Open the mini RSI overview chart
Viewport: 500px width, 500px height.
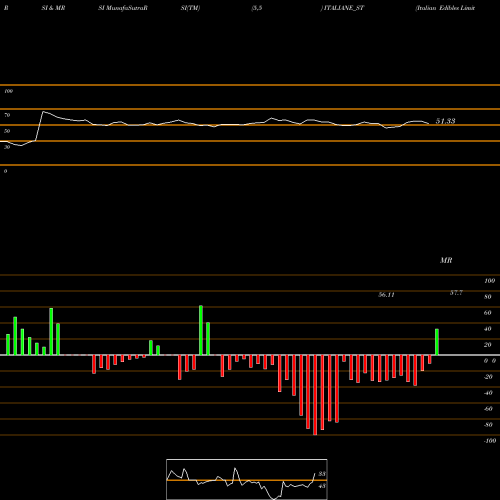coord(247,479)
